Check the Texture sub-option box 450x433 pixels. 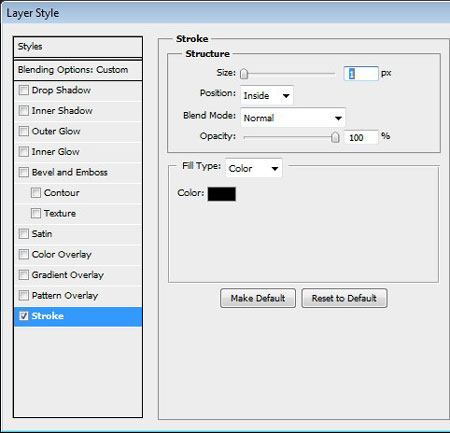(x=36, y=213)
